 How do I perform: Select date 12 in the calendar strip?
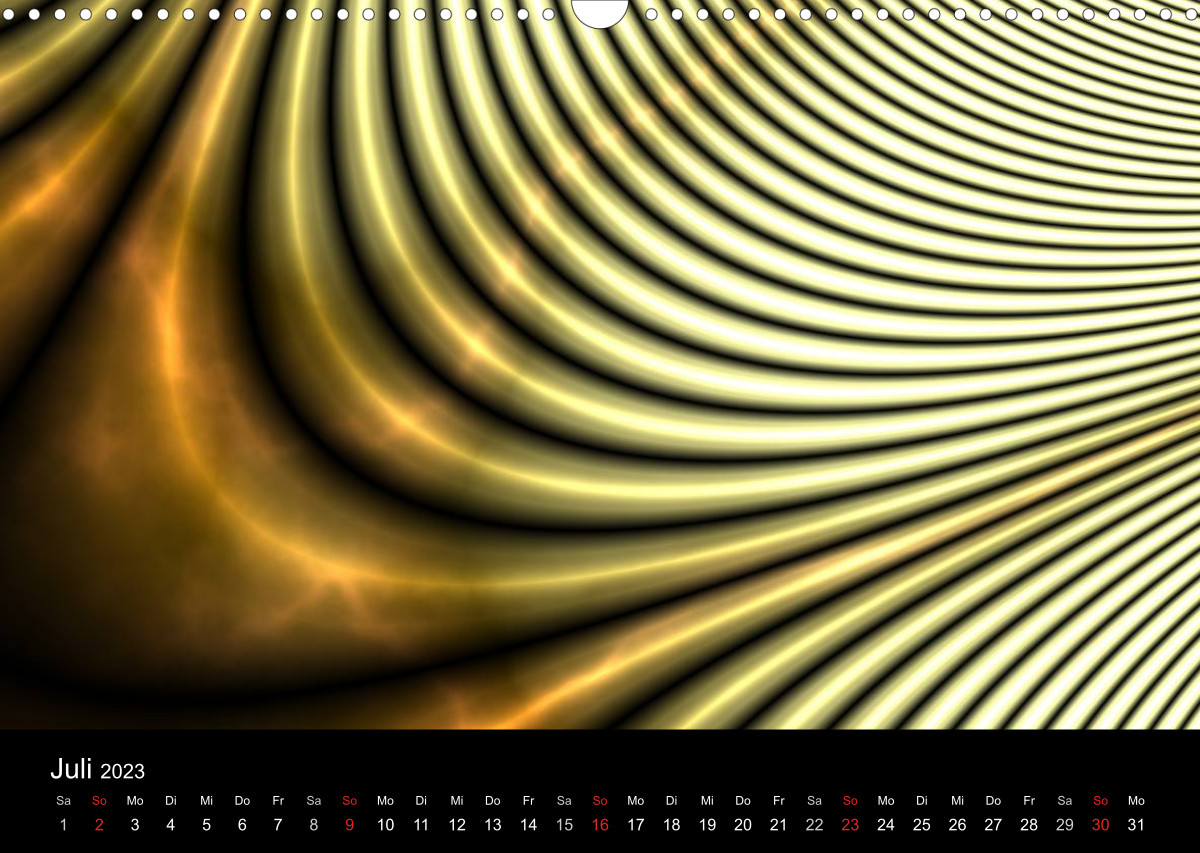point(457,825)
